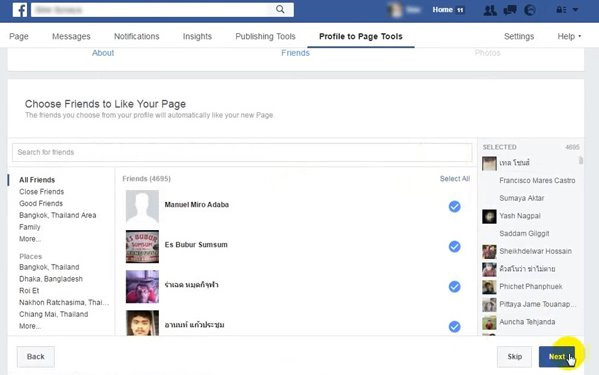
Task: Click Saddam Gilggit in Selected list
Action: [x=524, y=234]
